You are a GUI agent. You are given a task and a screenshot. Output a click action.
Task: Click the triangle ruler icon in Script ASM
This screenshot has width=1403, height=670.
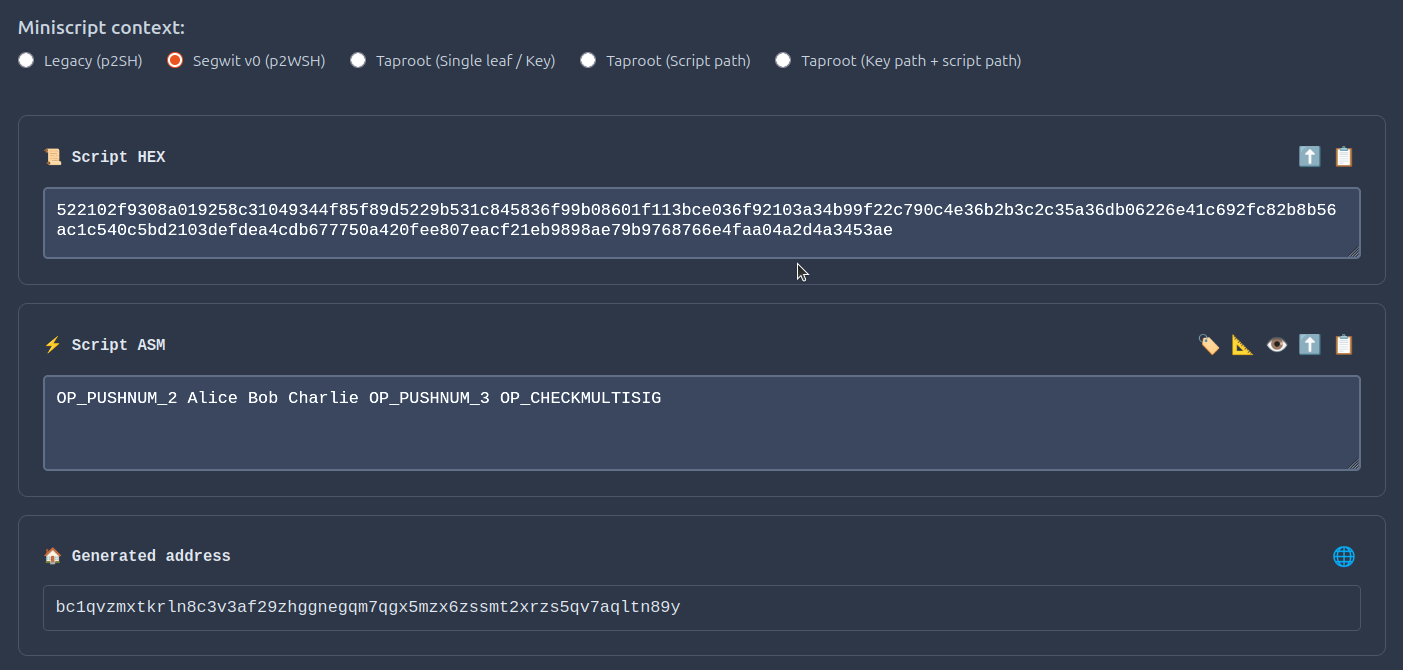[x=1242, y=345]
